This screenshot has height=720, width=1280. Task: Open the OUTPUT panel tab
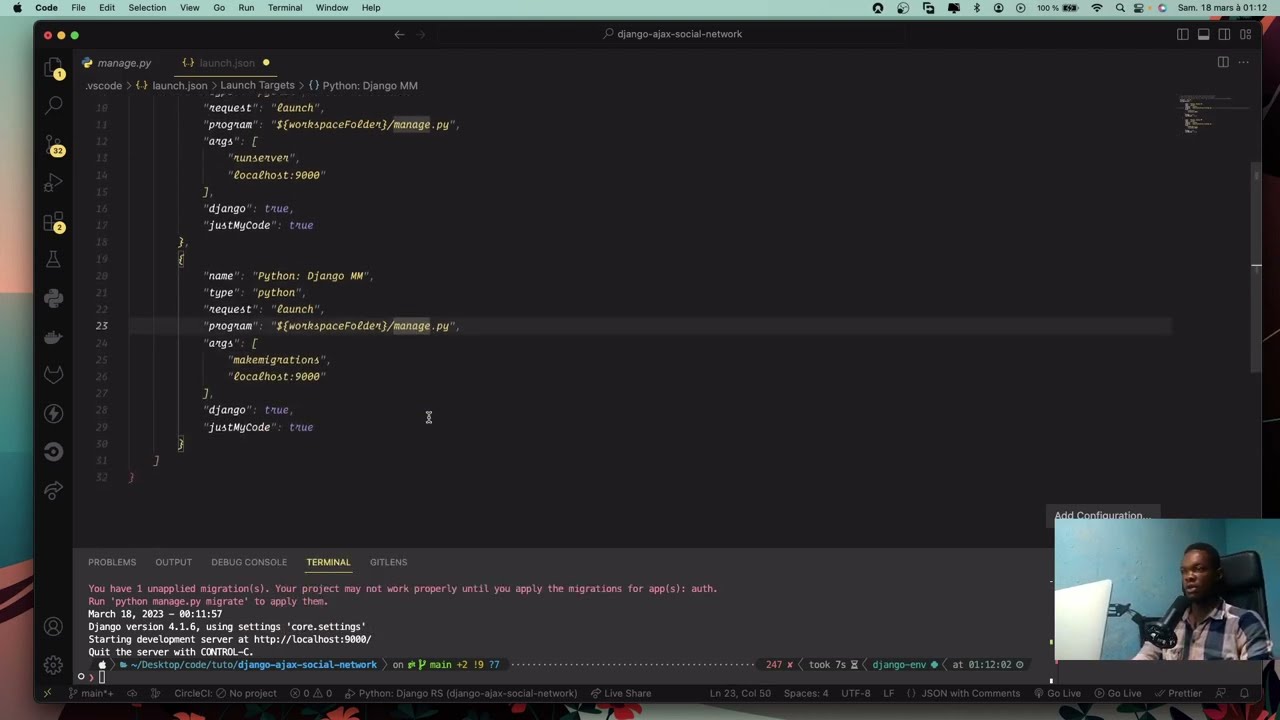click(173, 562)
